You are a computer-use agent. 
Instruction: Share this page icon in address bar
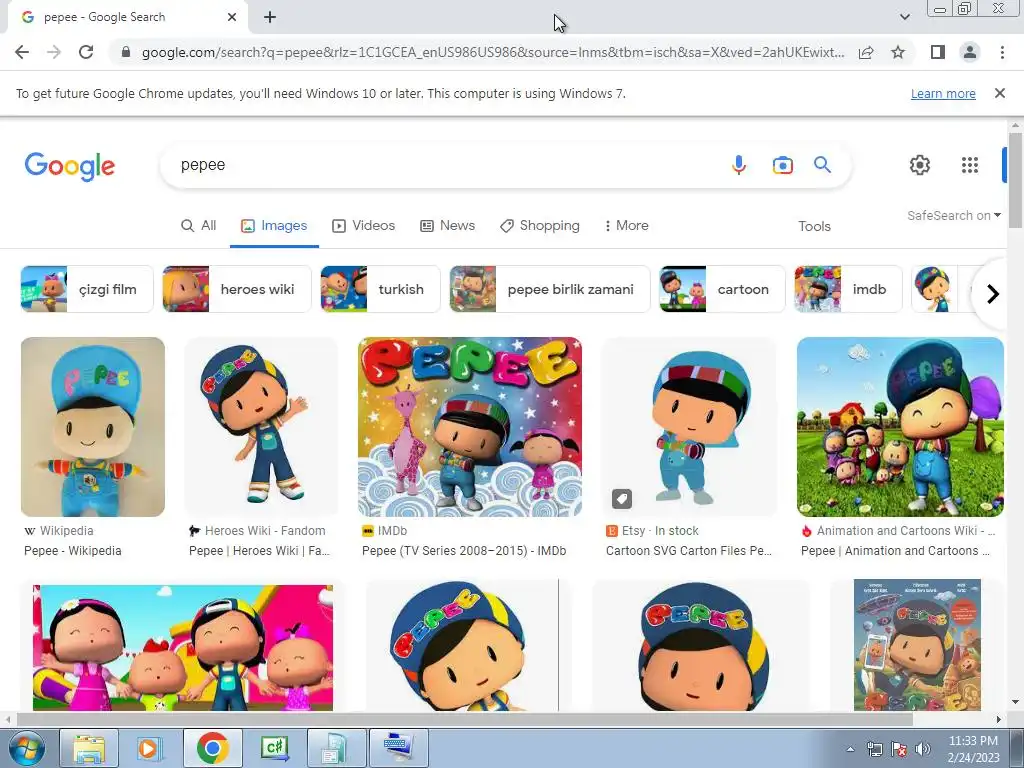tap(866, 52)
